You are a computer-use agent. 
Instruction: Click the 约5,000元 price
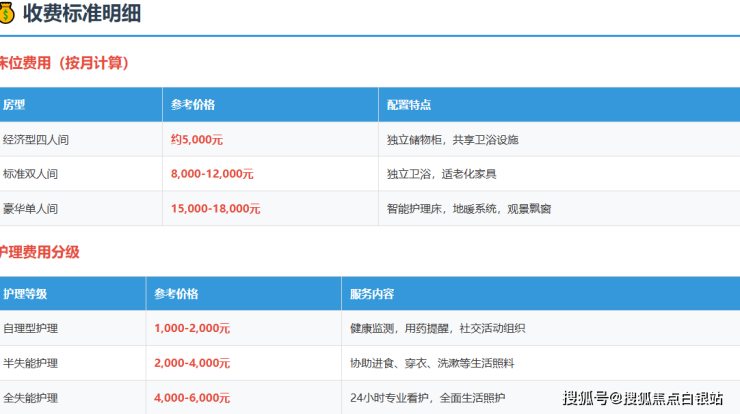197,140
